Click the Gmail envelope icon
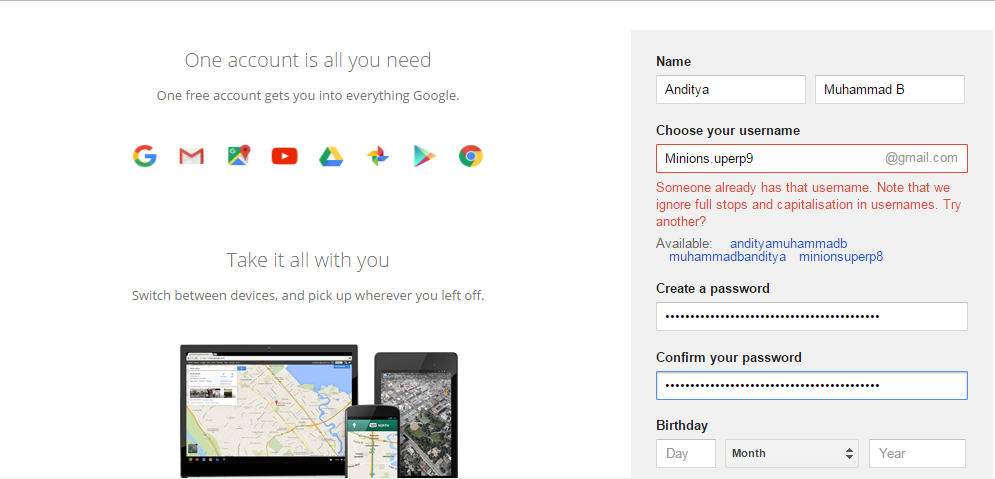This screenshot has width=995, height=479. click(x=192, y=155)
